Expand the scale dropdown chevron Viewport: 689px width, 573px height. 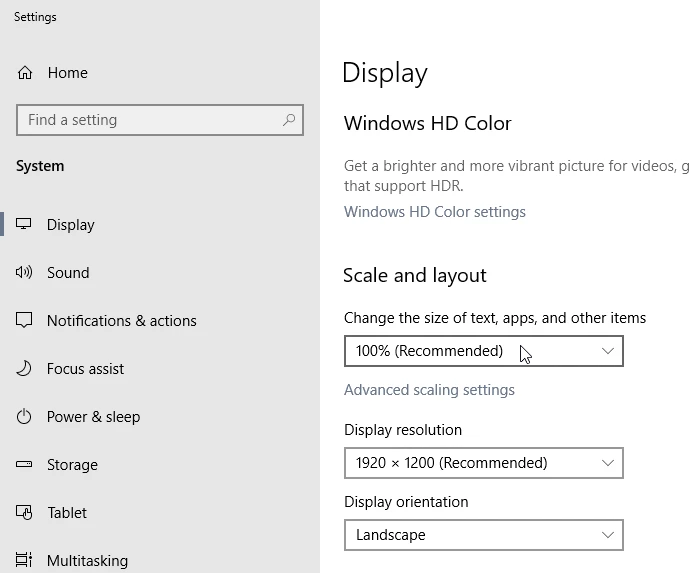click(608, 351)
